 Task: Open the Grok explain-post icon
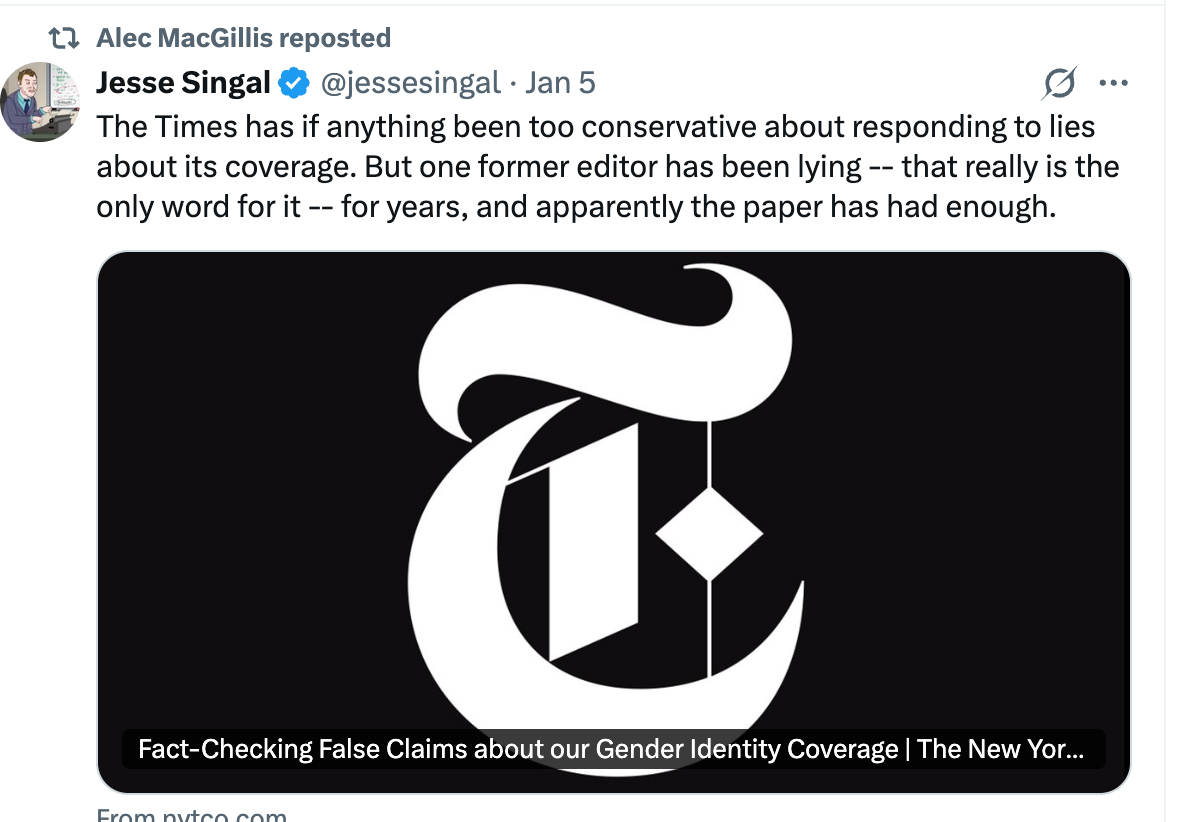click(x=1059, y=84)
